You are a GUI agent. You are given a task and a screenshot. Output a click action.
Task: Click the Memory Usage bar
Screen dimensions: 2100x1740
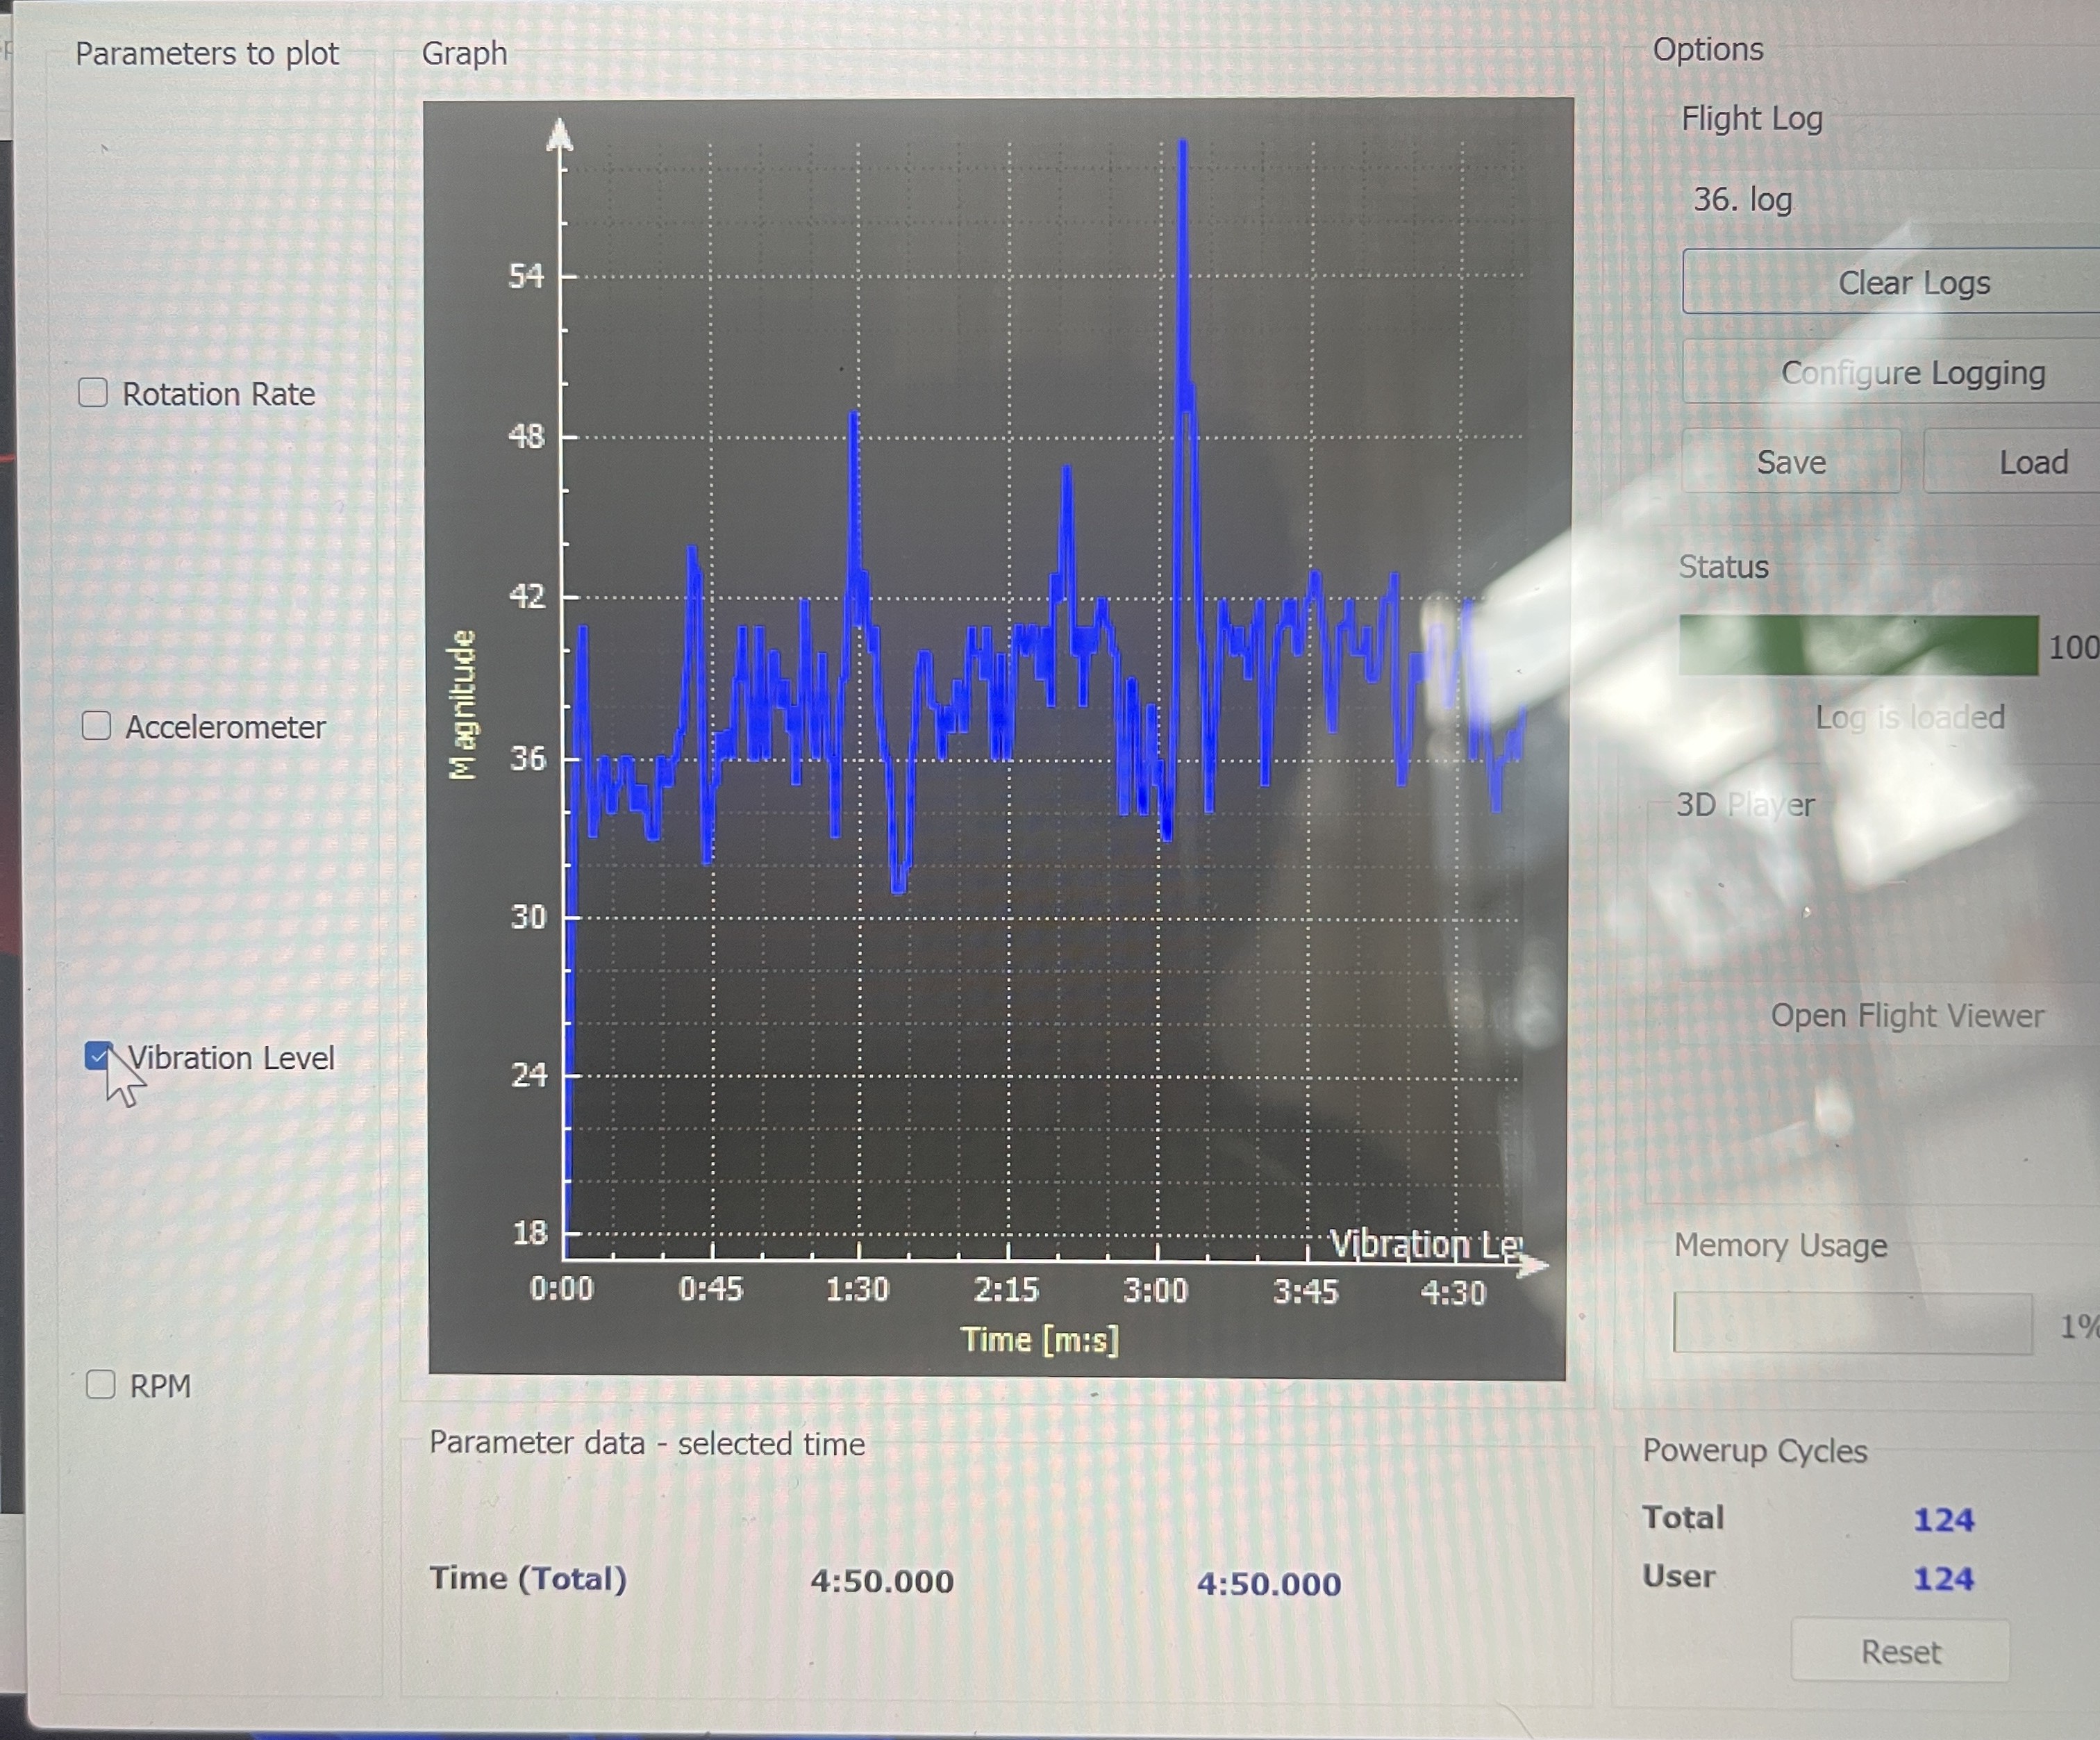pyautogui.click(x=1852, y=1324)
